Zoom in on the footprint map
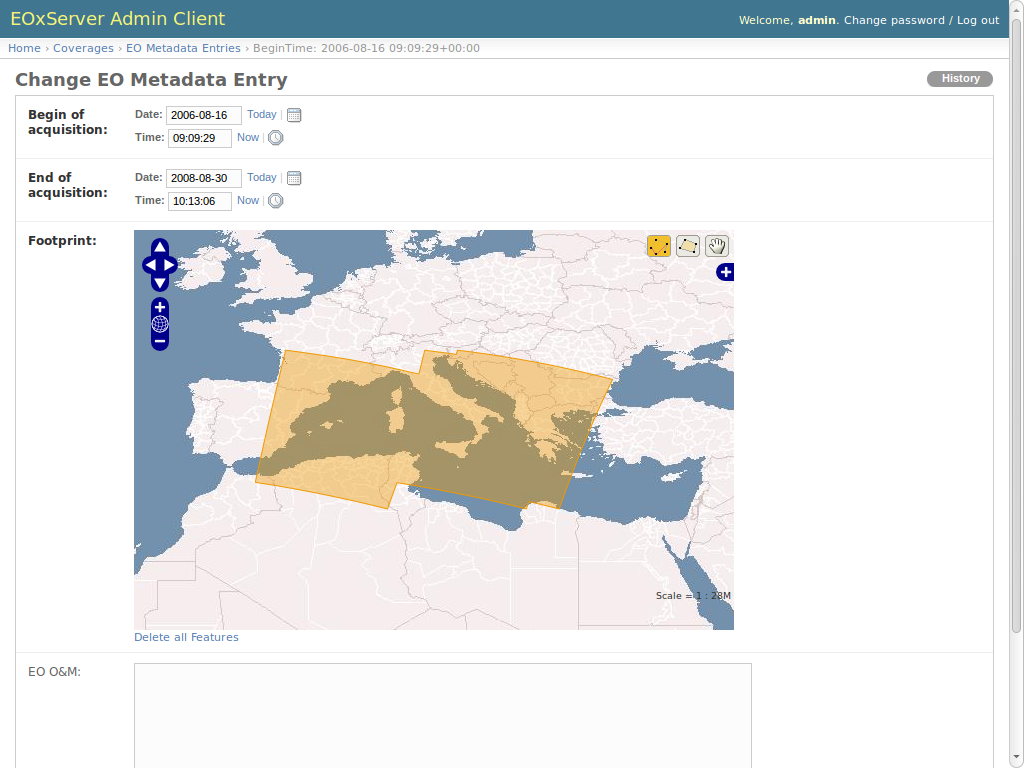Screen dimensions: 1024x768 160,307
